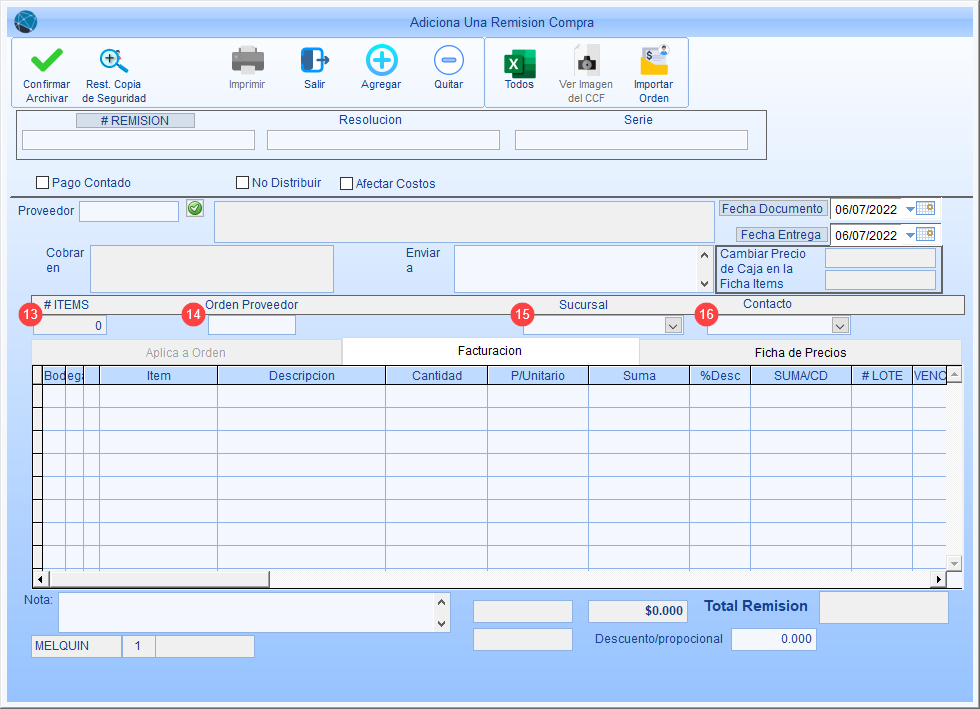Switch to the Aplica a Orden tab
The height and width of the screenshot is (709, 980).
pos(186,353)
